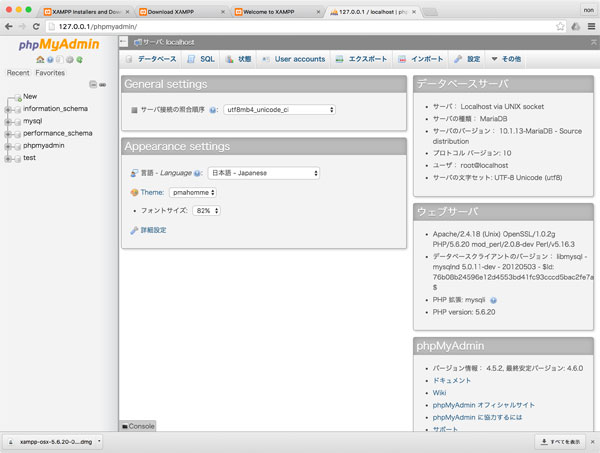The height and width of the screenshot is (453, 600).
Task: Open the データベース tab
Action: pyautogui.click(x=151, y=59)
